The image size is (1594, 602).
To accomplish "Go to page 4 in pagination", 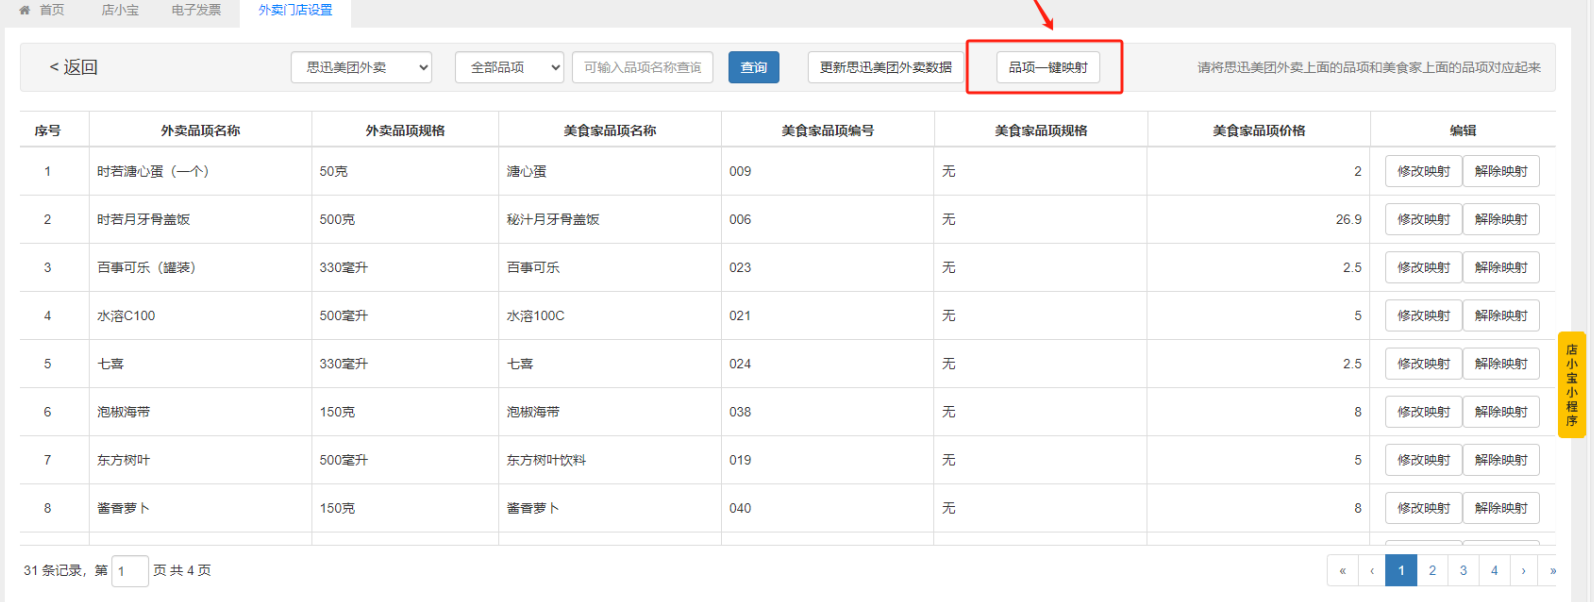I will (1494, 570).
